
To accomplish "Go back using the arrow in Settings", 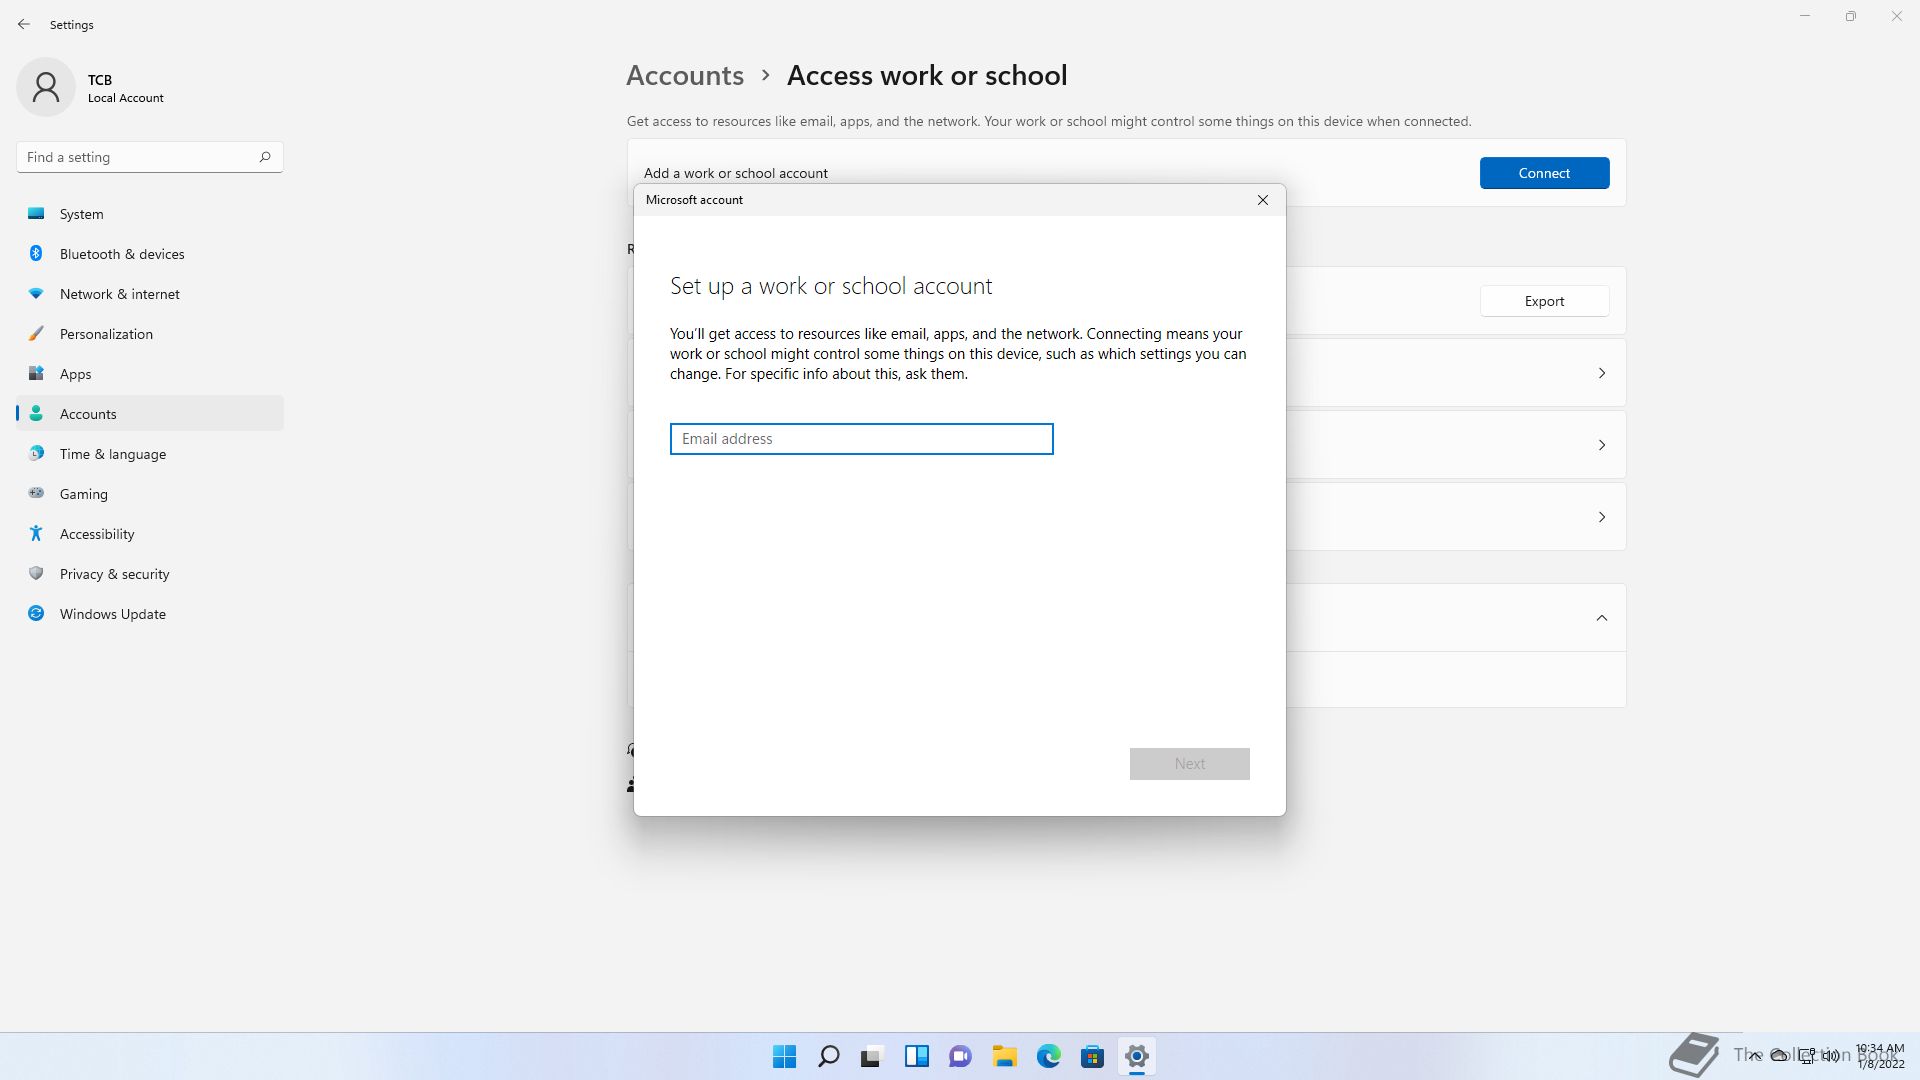I will point(24,24).
